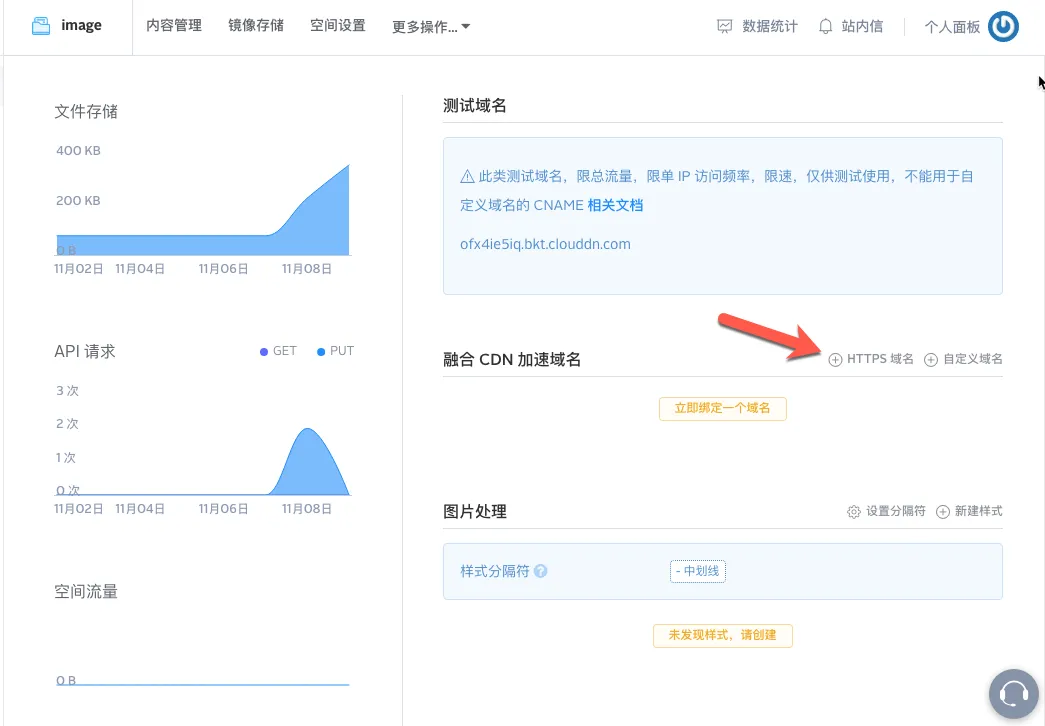Click the plus icon beside 新建样式
This screenshot has width=1045, height=726.
943,512
